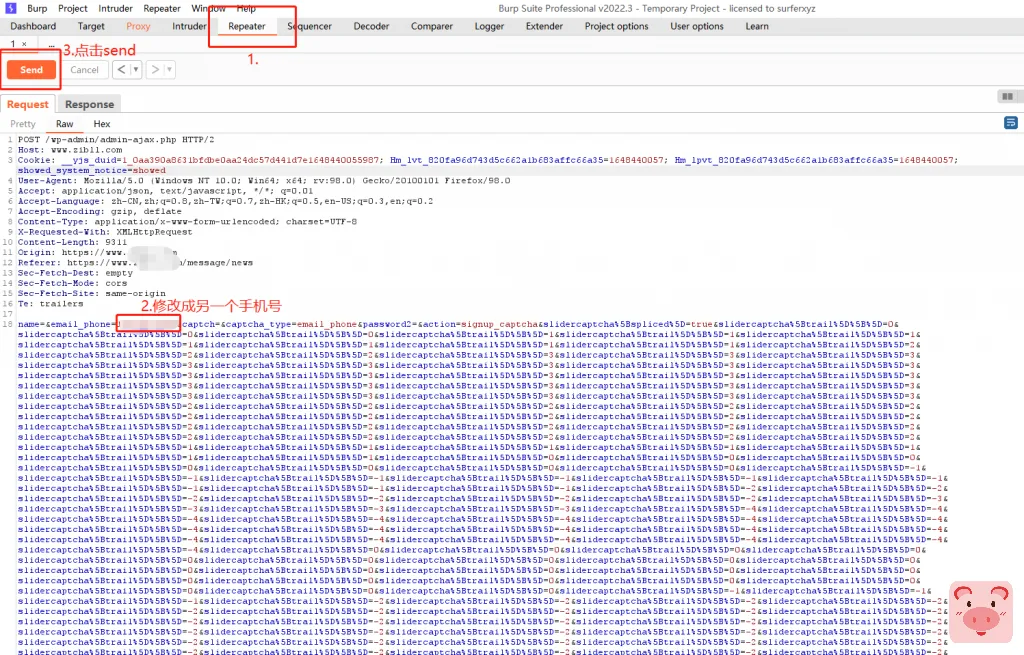This screenshot has height=655, width=1024.
Task: Click the Sec-Fetch-Dest: empty line
Action: point(75,273)
